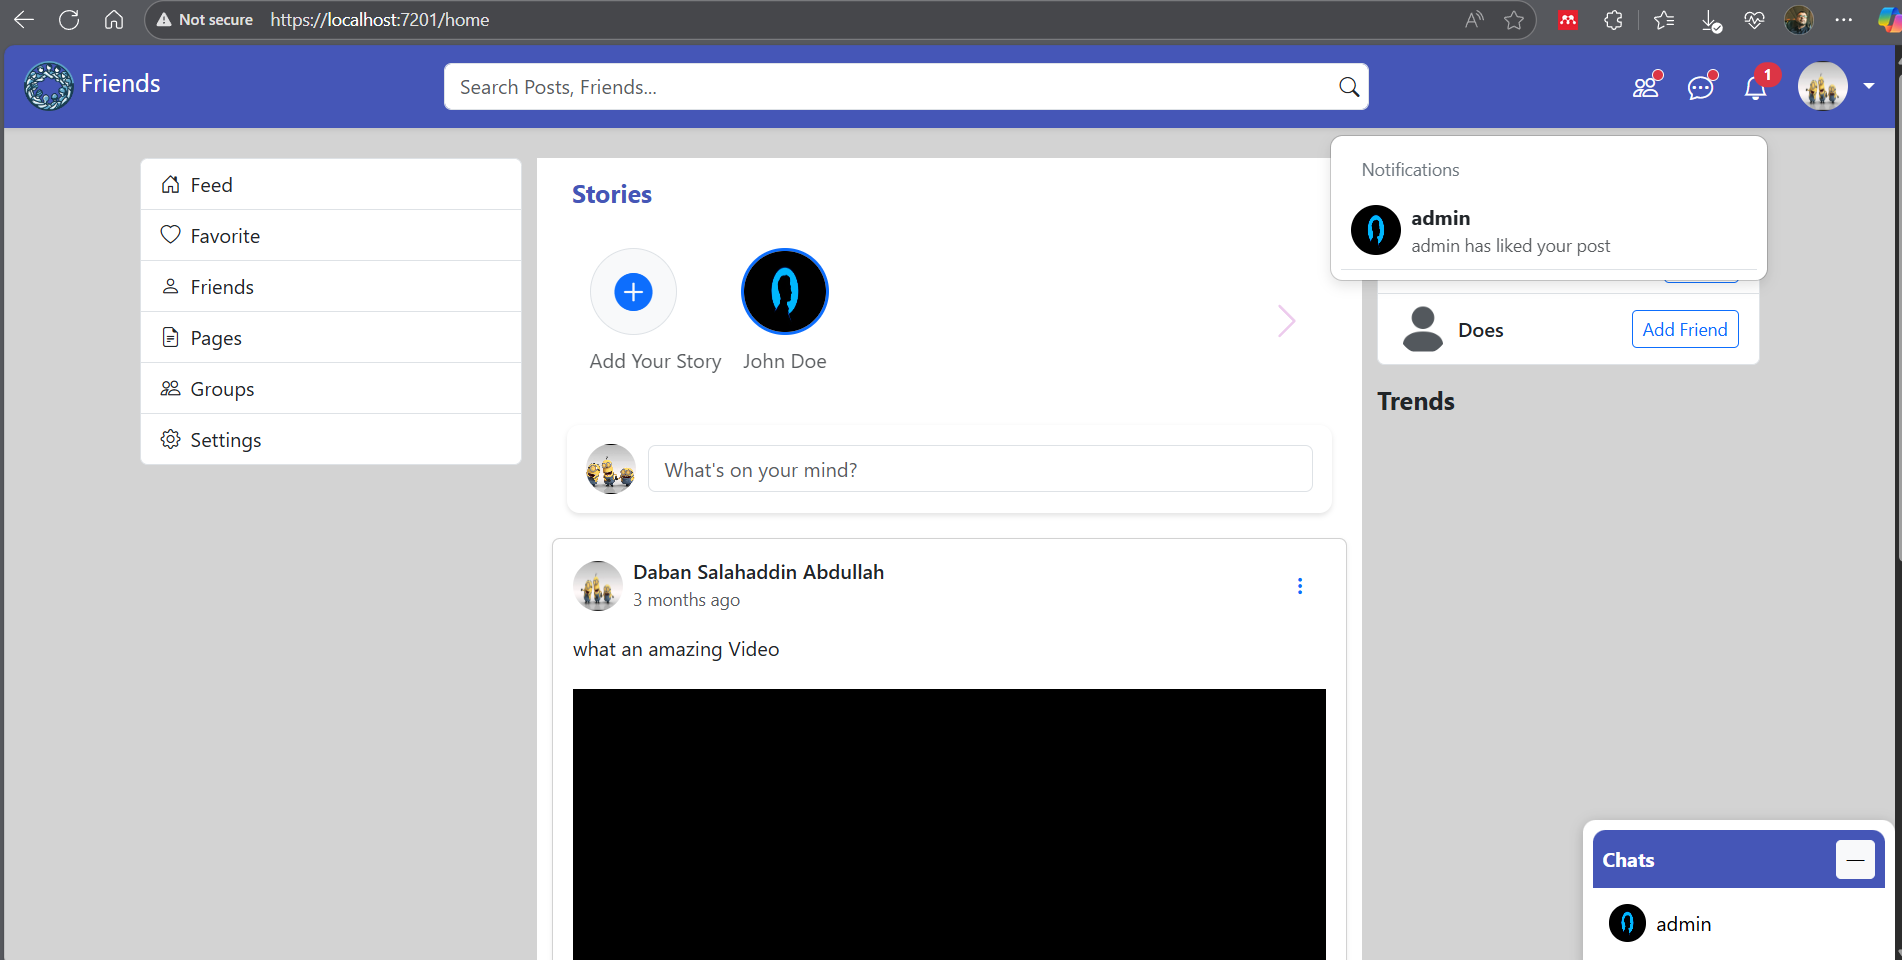Expand the profile avatar dropdown arrow
The image size is (1902, 960).
(1869, 86)
